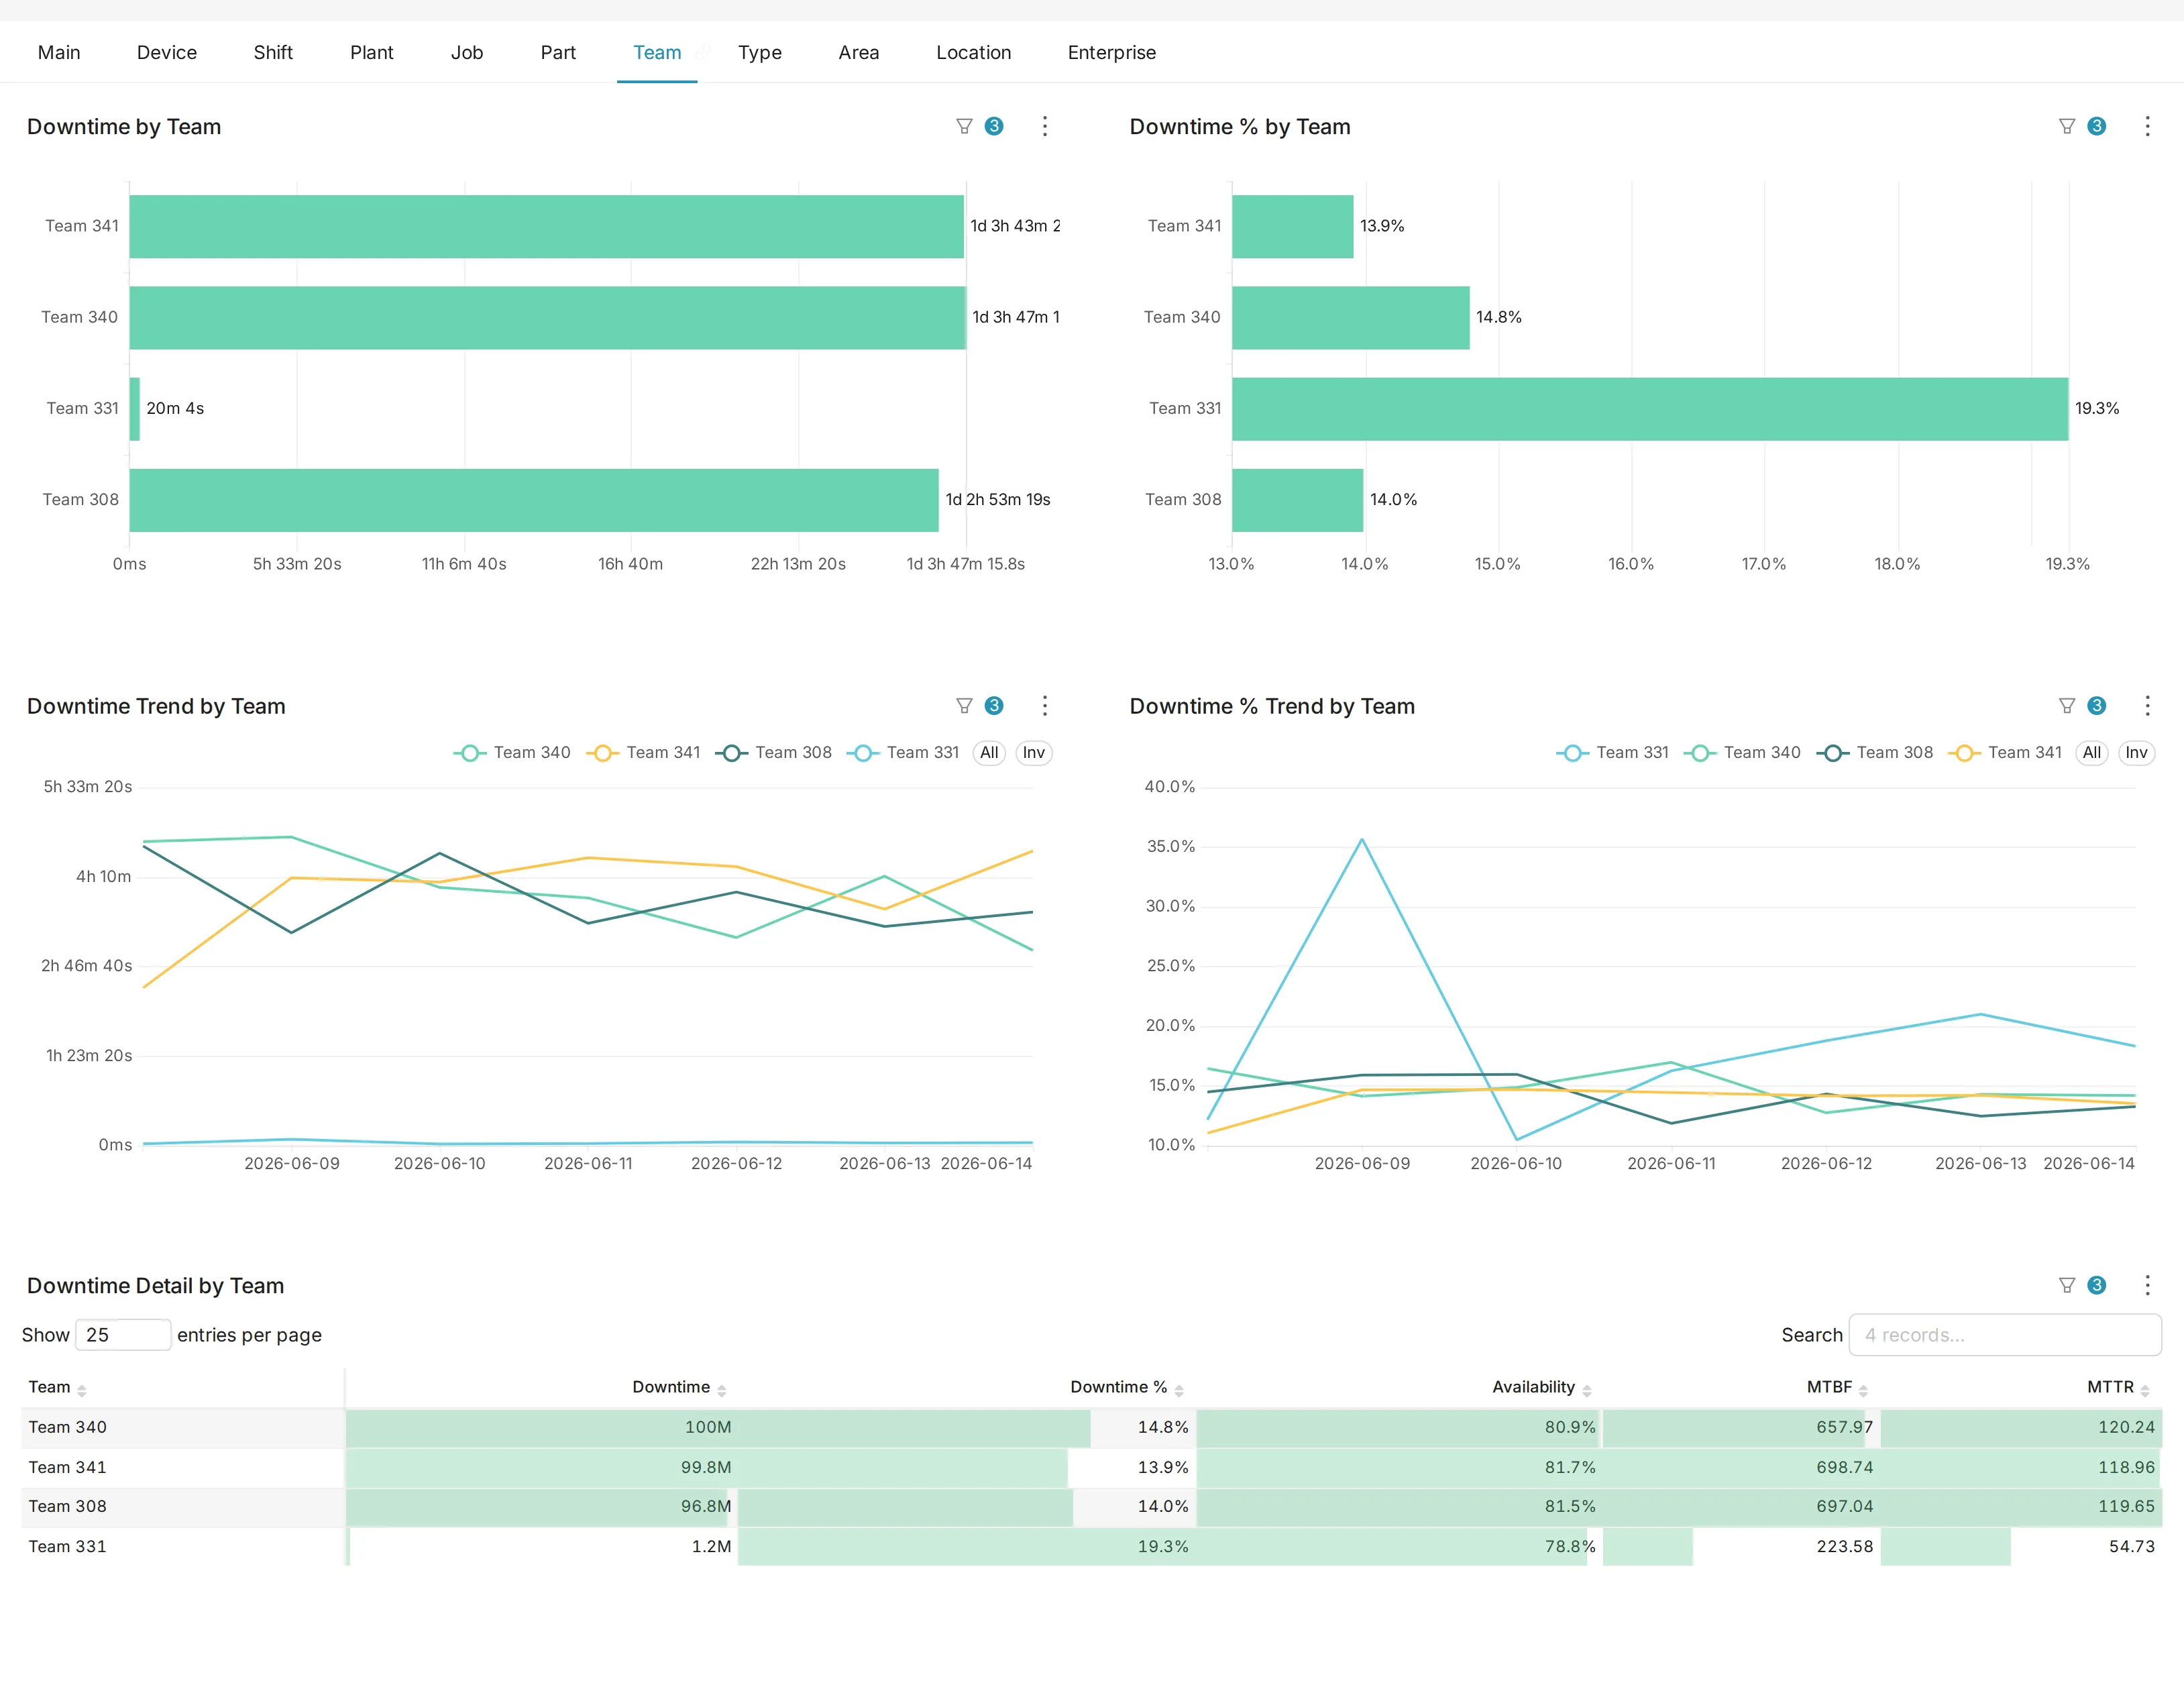Click the filter count badge on Downtime Detail by Team
The image size is (2184, 1693).
[x=2097, y=1285]
